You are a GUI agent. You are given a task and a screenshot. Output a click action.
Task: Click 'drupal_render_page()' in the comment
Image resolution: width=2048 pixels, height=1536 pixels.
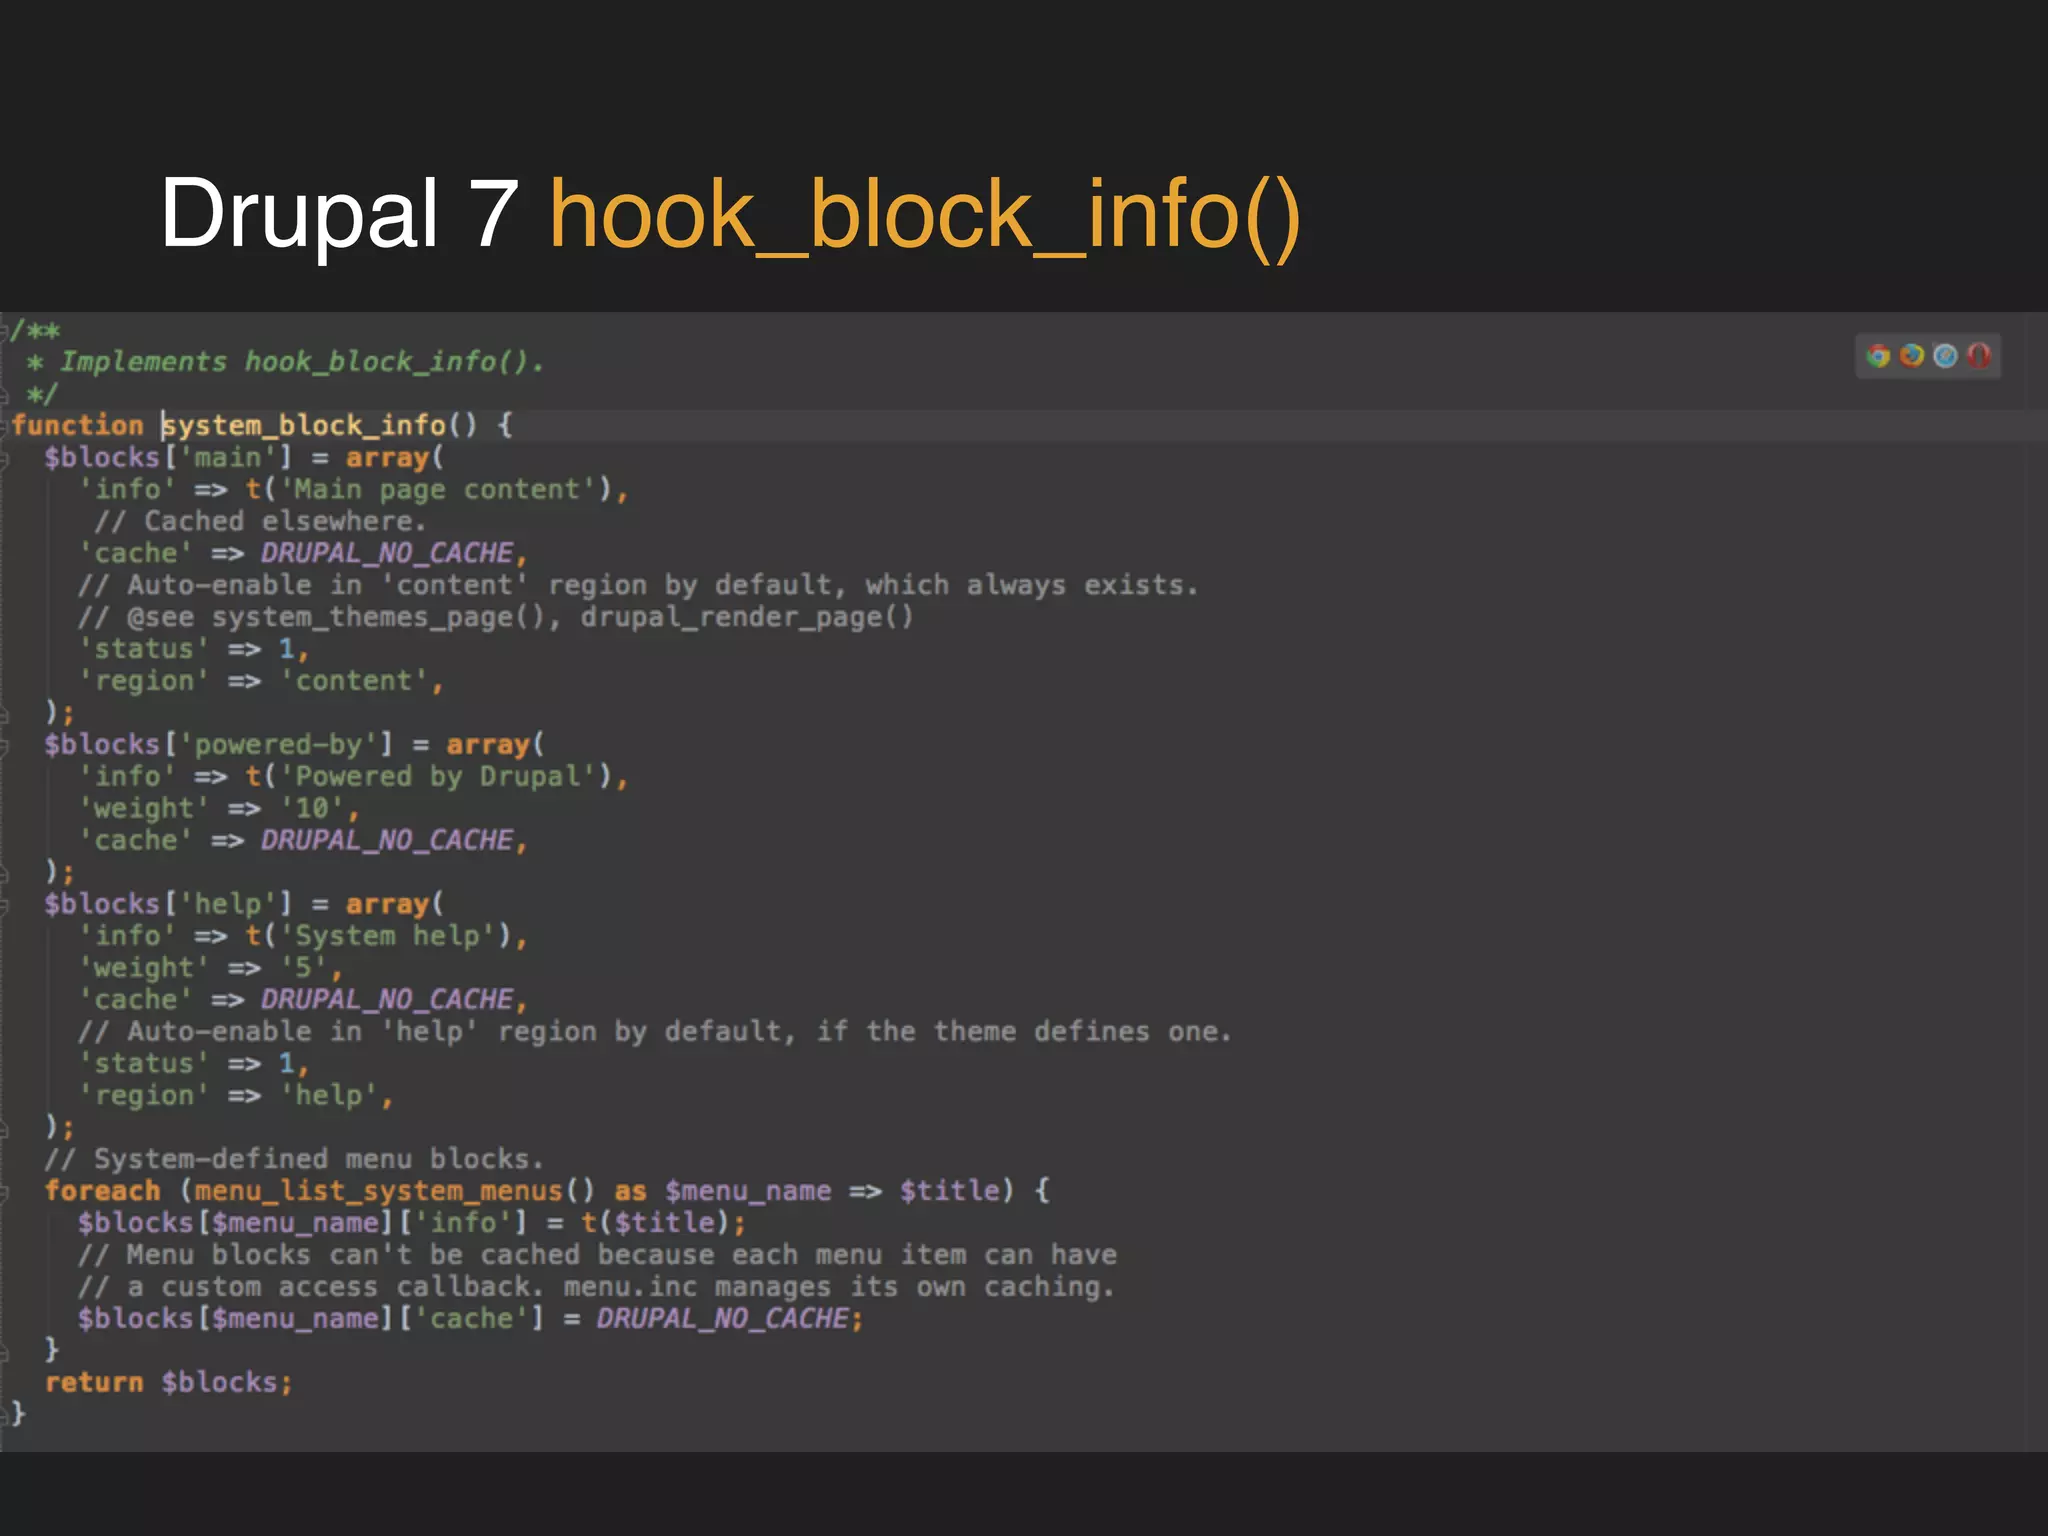(x=747, y=618)
